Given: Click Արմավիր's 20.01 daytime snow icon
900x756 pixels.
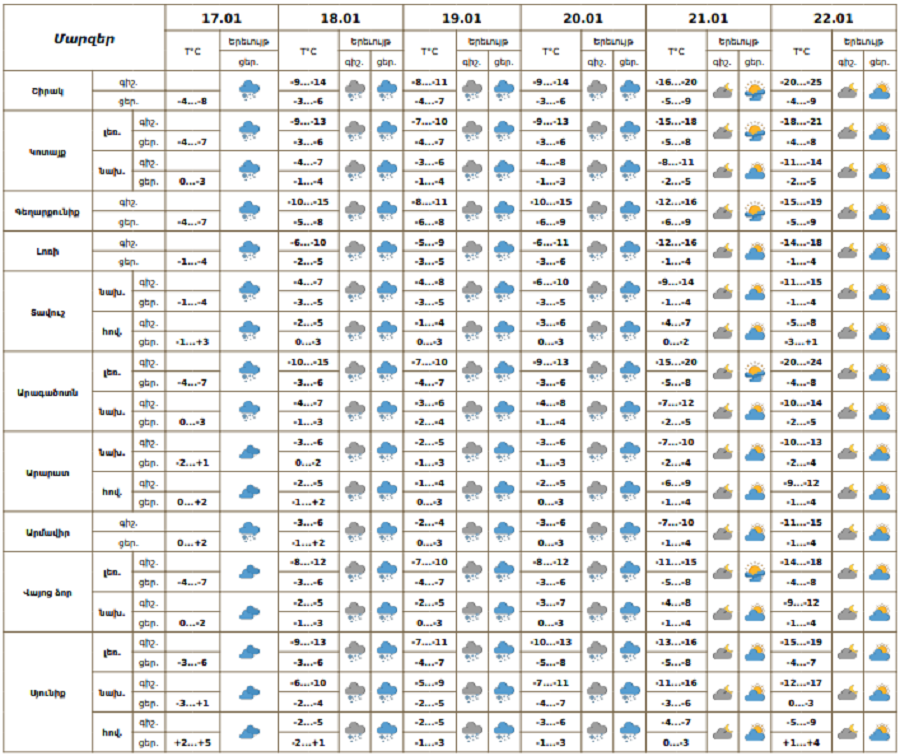Looking at the screenshot, I should 630,532.
